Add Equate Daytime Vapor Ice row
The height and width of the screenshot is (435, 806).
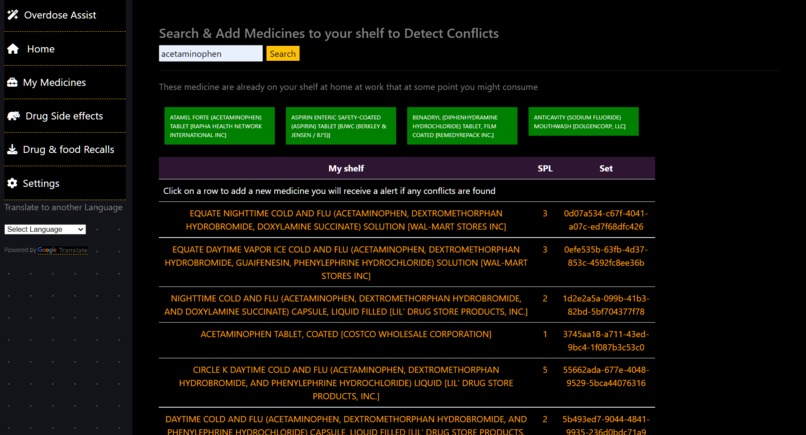click(x=407, y=262)
